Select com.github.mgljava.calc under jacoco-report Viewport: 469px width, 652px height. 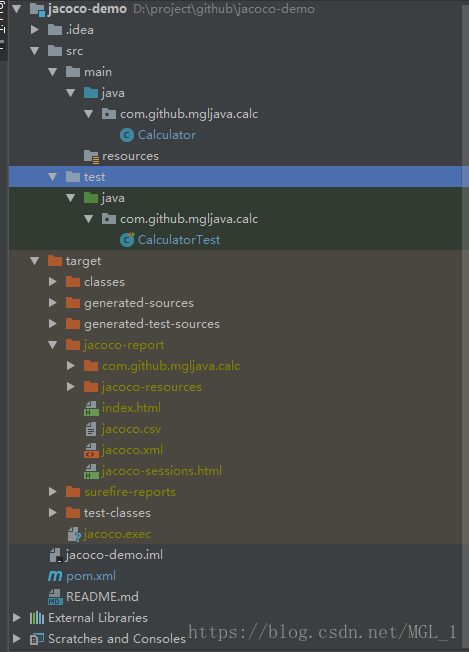pyautogui.click(x=171, y=366)
